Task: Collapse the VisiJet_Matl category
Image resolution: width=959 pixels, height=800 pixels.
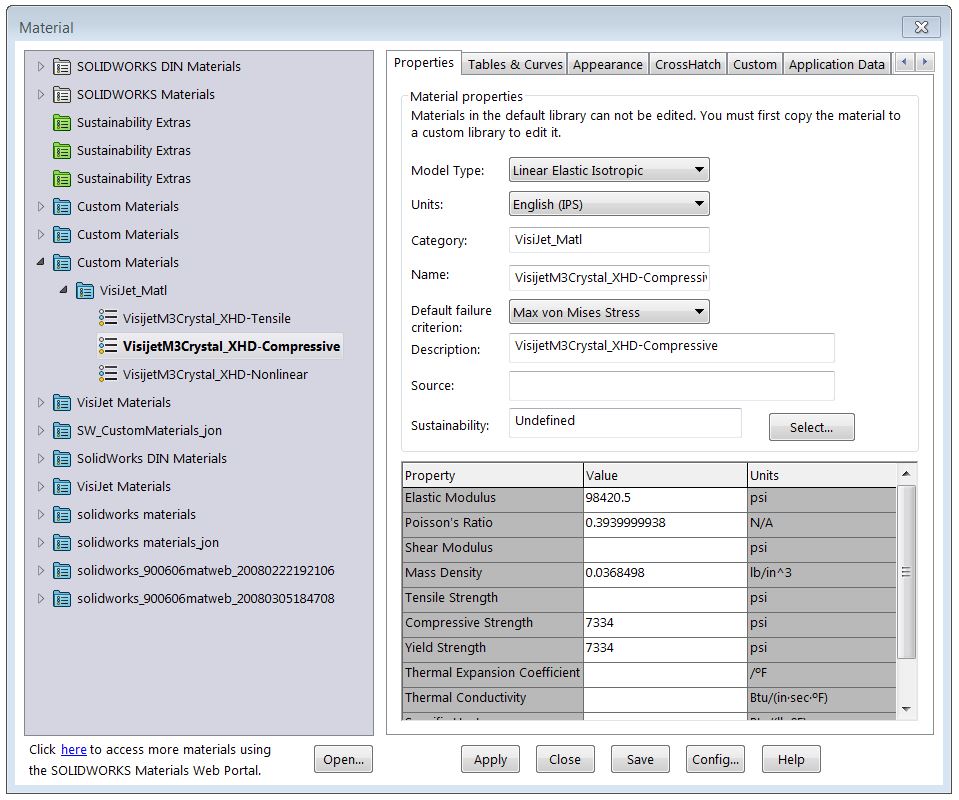Action: click(x=64, y=290)
